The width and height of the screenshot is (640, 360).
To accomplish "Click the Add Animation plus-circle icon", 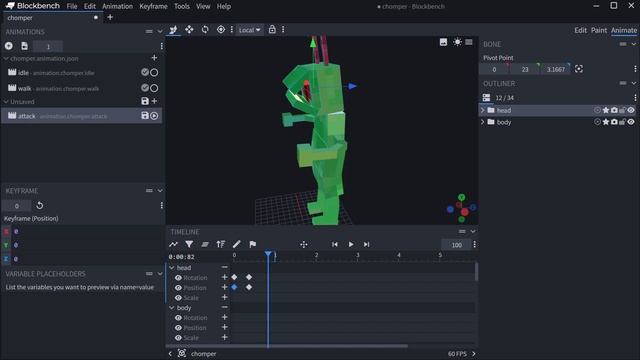I will point(9,46).
